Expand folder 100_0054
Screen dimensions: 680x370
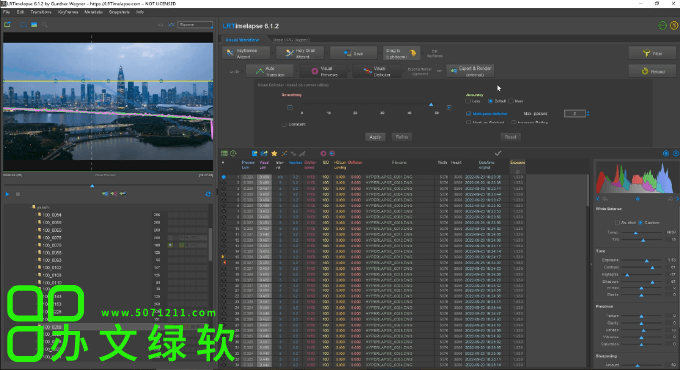pyautogui.click(x=36, y=215)
